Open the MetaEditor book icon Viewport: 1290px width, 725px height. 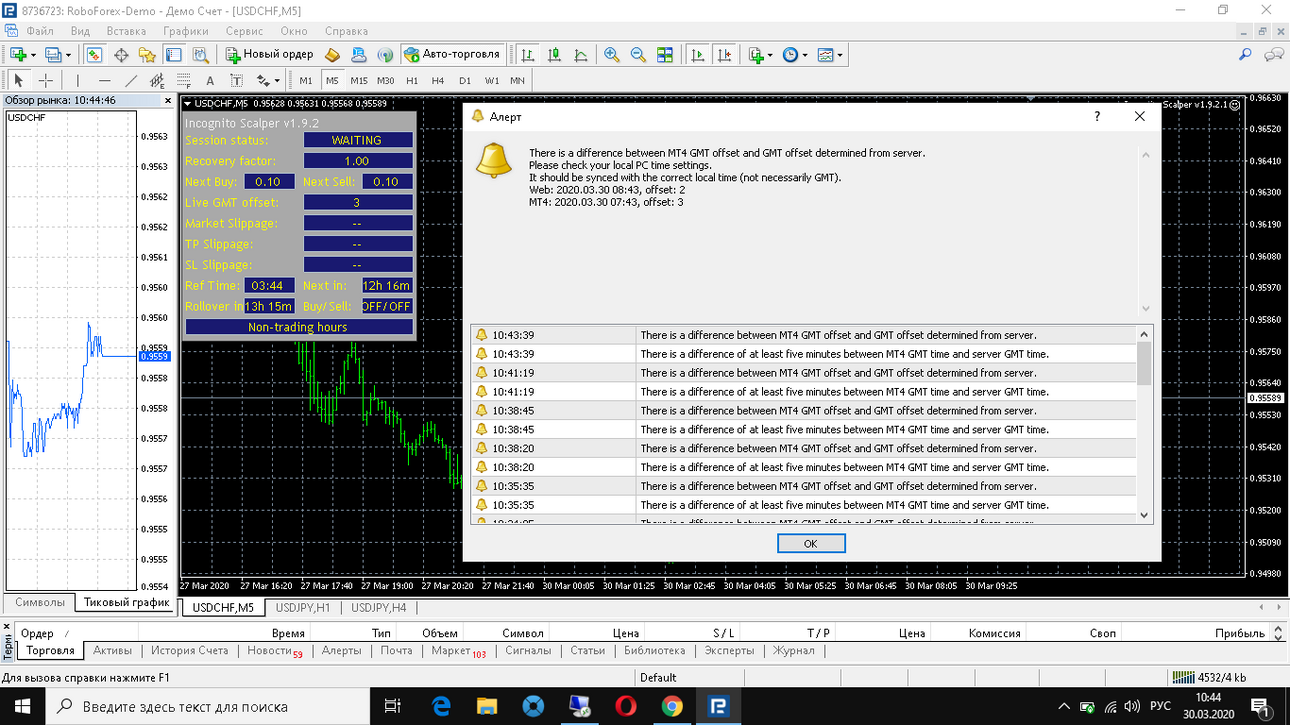334,55
